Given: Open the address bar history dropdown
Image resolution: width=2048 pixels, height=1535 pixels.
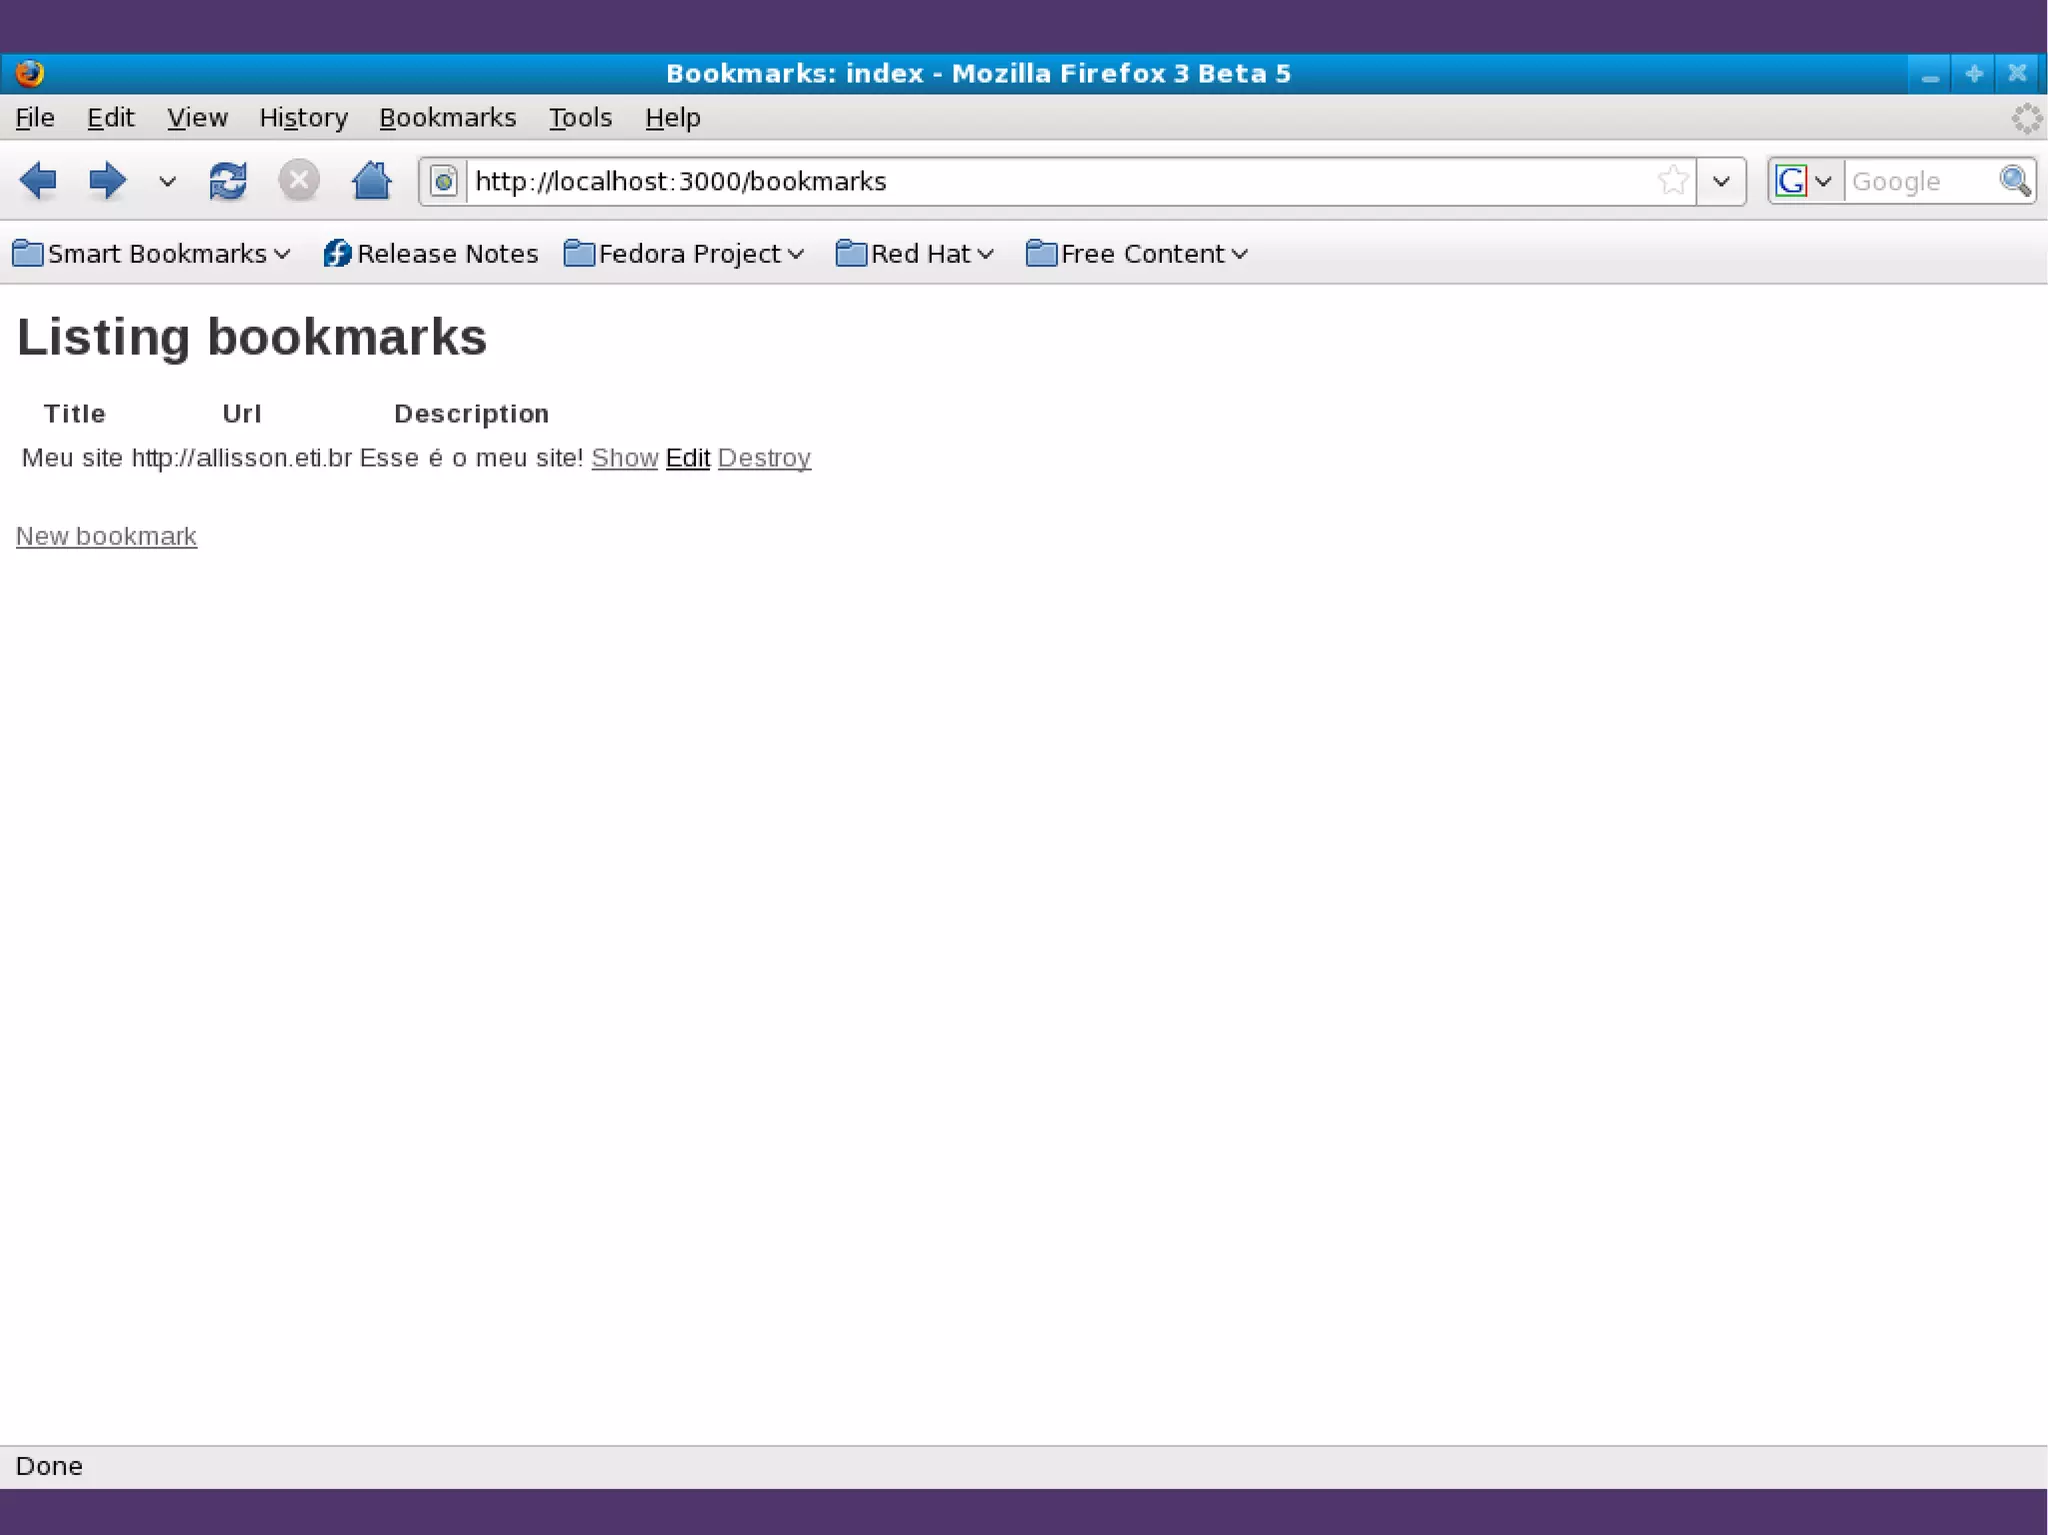Looking at the screenshot, I should pos(1721,181).
